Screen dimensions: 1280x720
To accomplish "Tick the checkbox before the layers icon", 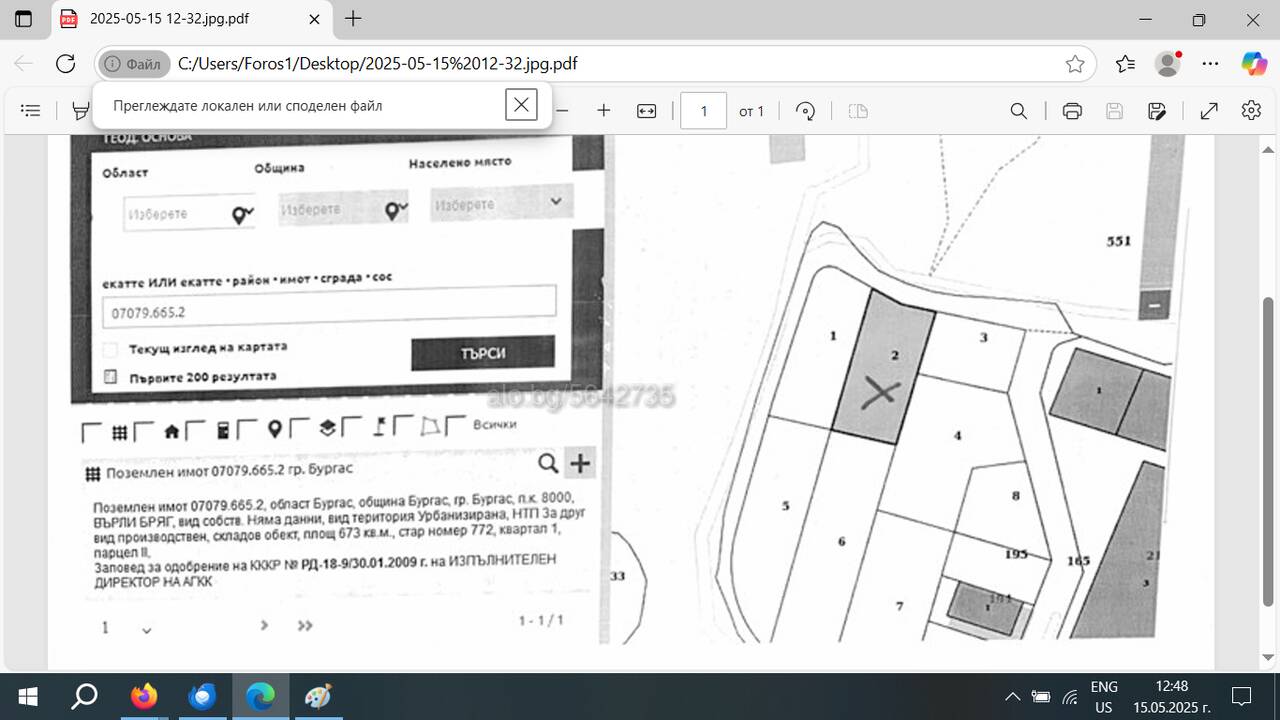I will (300, 428).
